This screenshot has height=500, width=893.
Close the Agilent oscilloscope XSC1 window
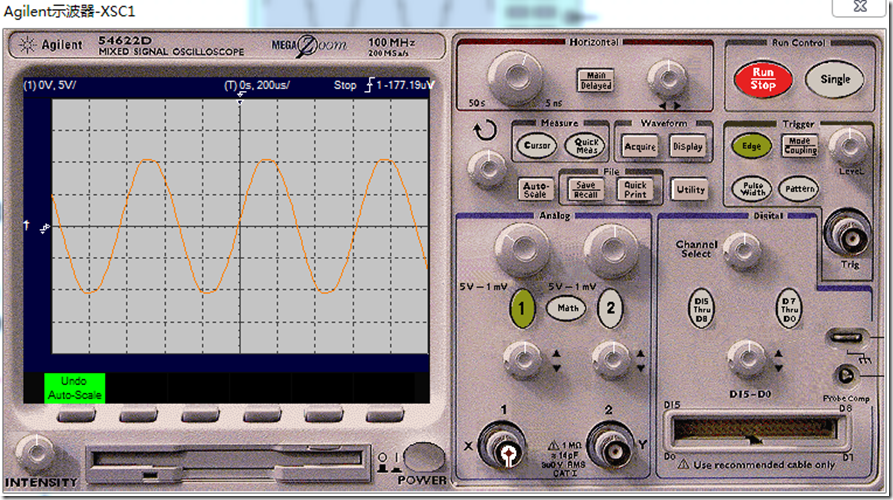coord(860,6)
